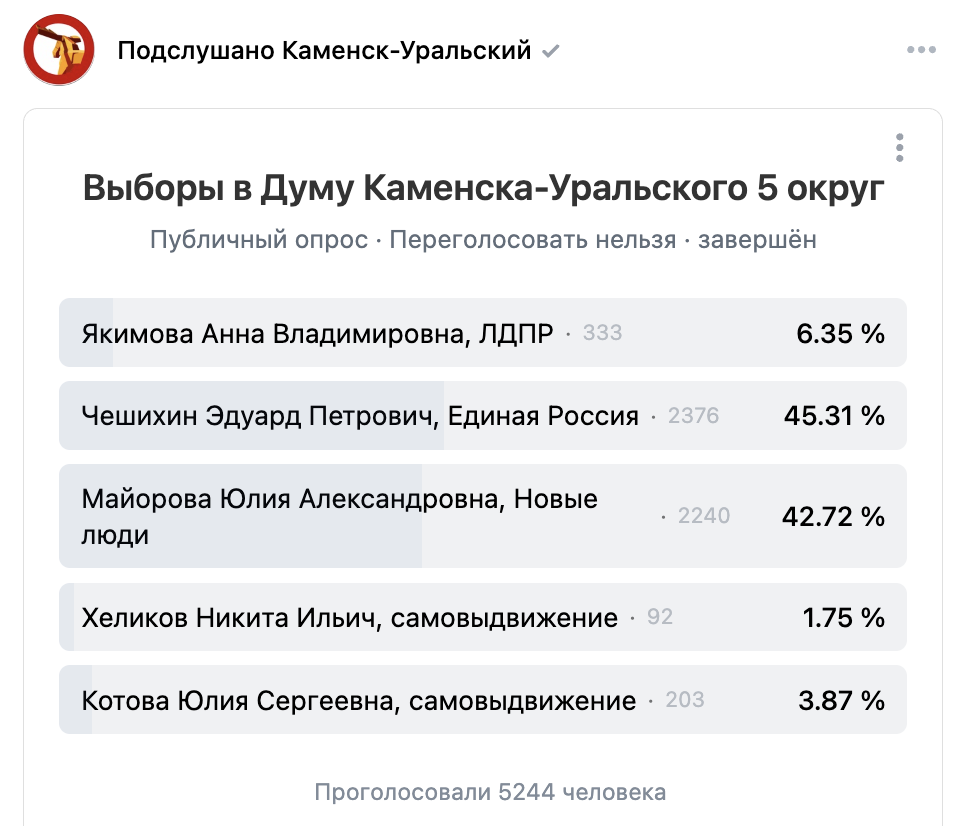This screenshot has height=826, width=972.
Task: Open the post options three-dot menu
Action: 921,50
